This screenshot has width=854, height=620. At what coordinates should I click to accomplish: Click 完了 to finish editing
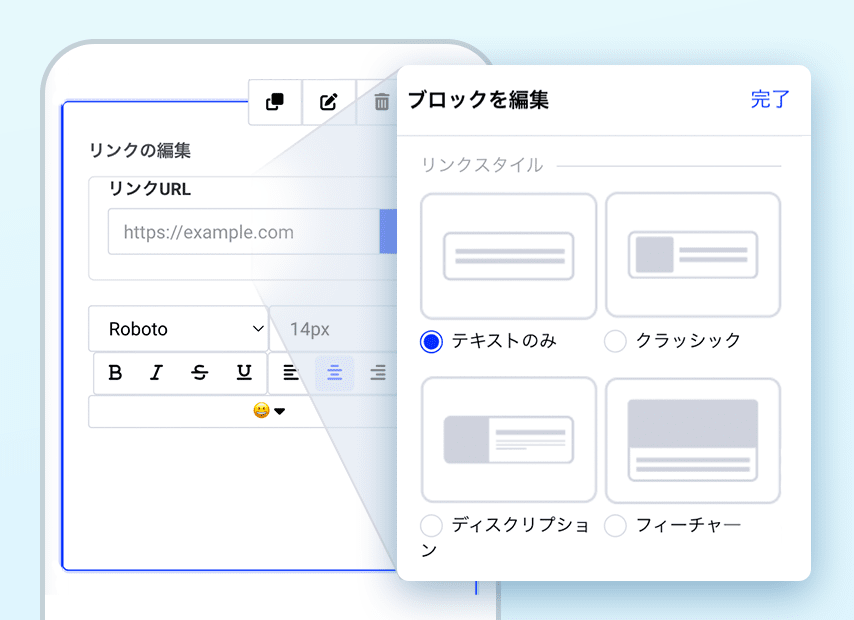(770, 99)
